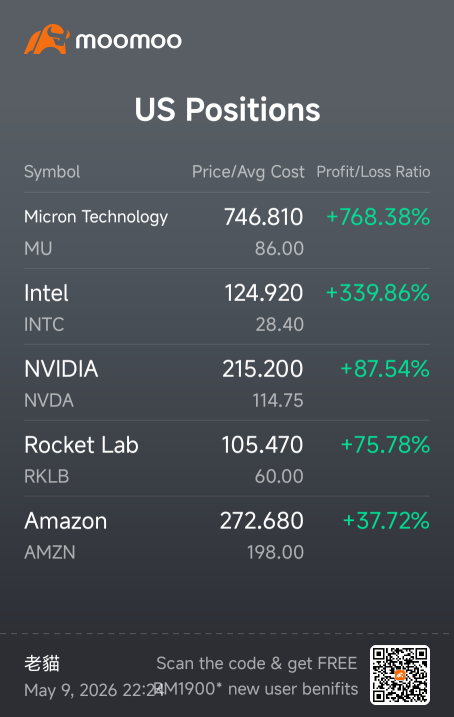This screenshot has width=454, height=717.
Task: Click the US Positions title
Action: click(x=227, y=110)
